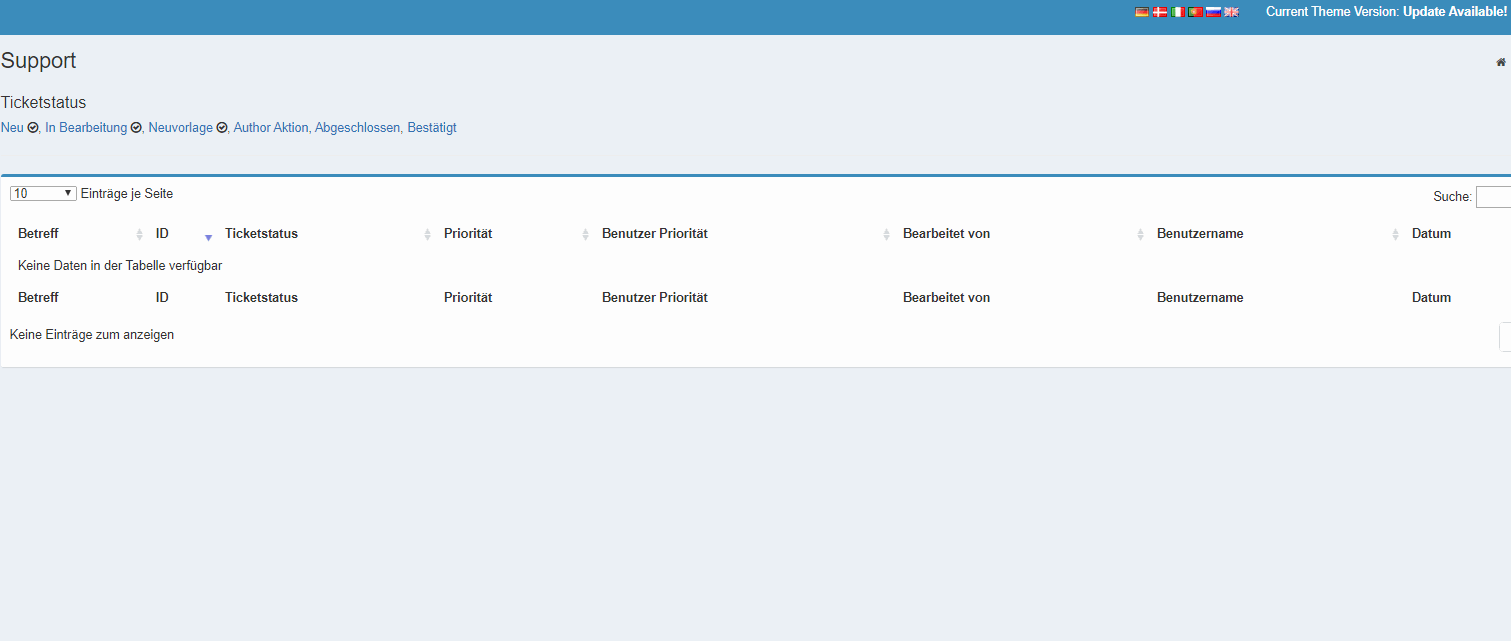Switch language using the German flag
1511x641 pixels.
(x=1142, y=12)
